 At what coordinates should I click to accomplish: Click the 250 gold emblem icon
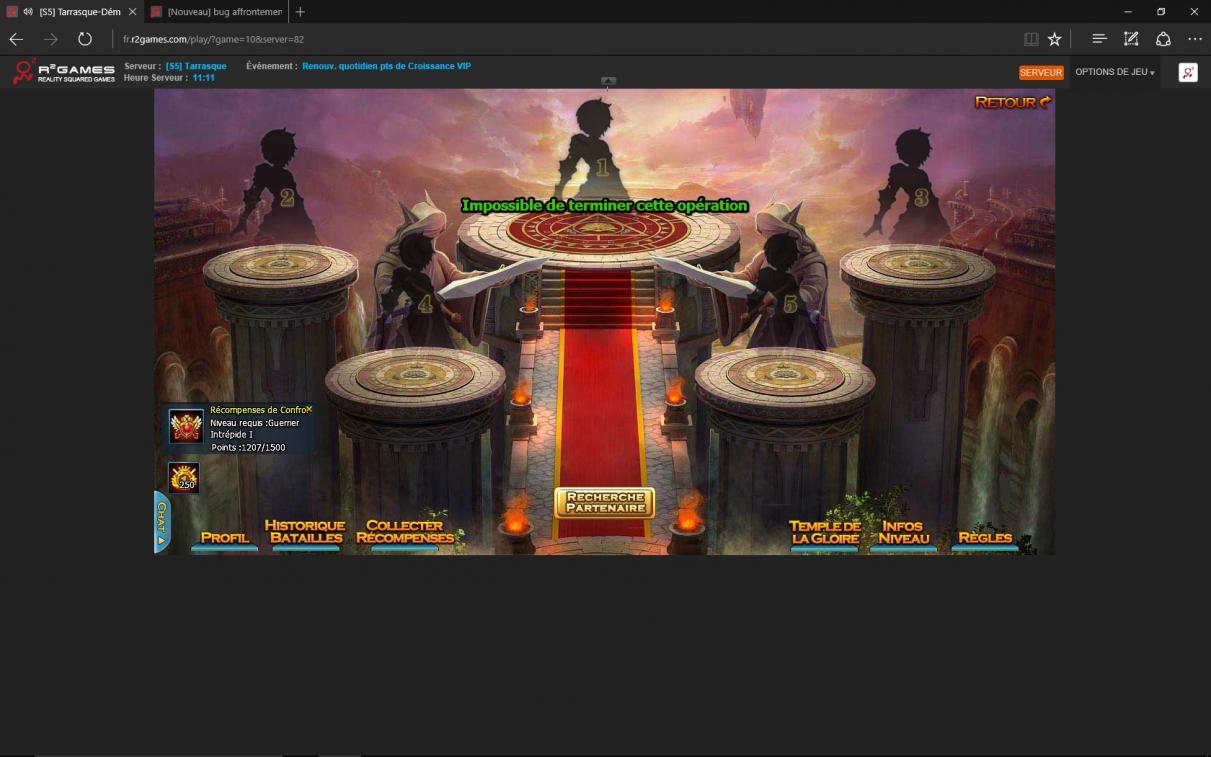point(184,478)
